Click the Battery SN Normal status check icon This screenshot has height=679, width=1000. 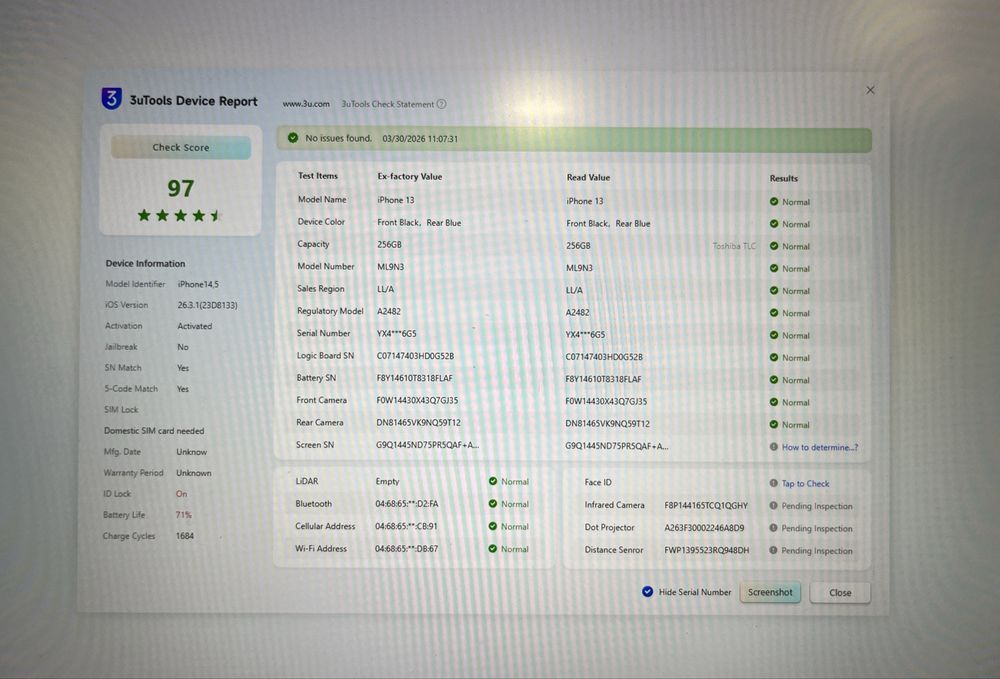tap(774, 380)
